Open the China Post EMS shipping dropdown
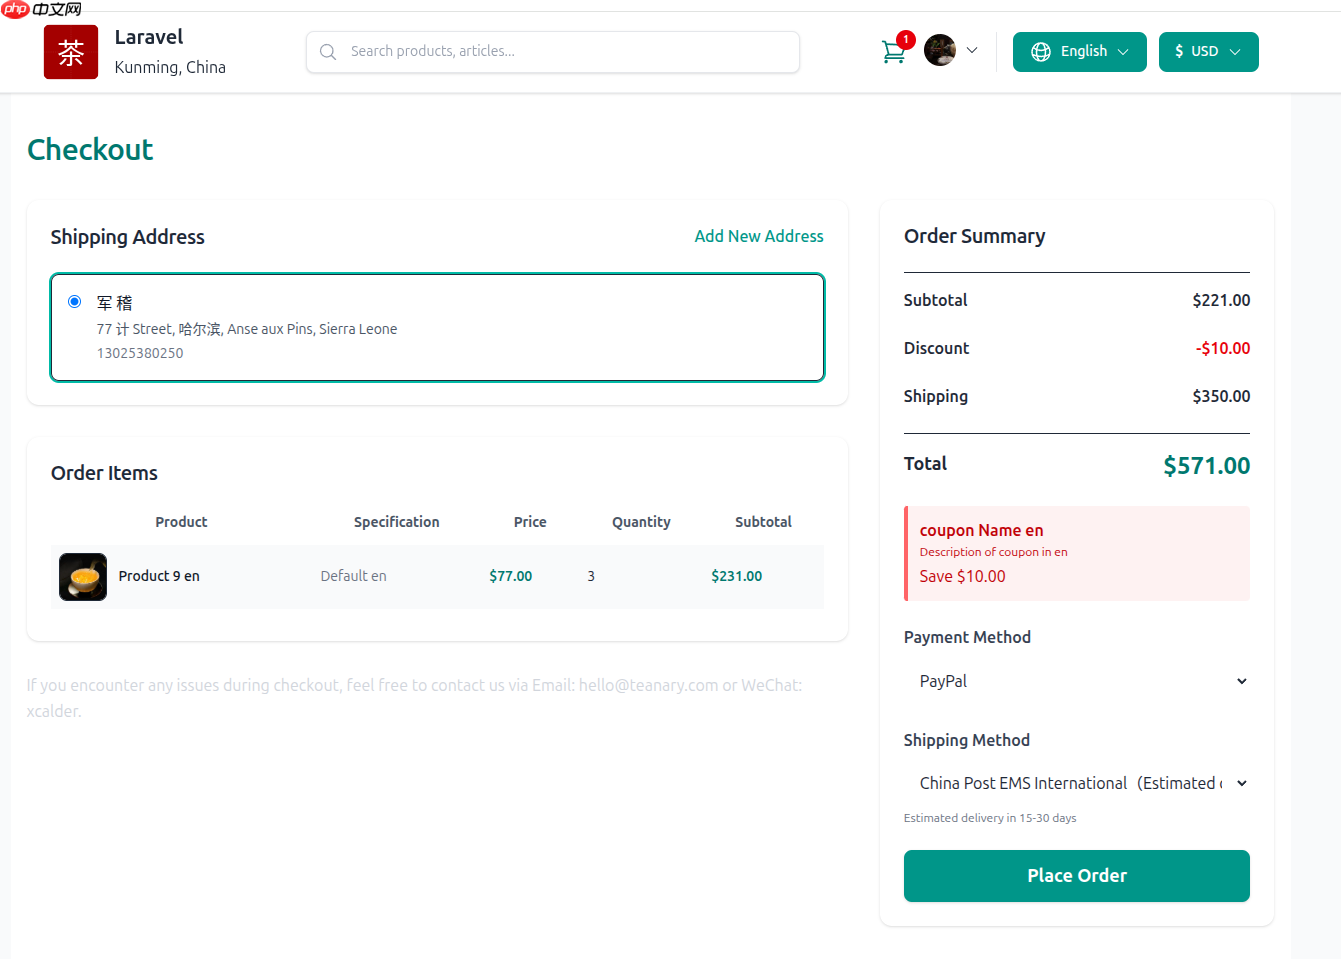1341x959 pixels. (x=1077, y=783)
